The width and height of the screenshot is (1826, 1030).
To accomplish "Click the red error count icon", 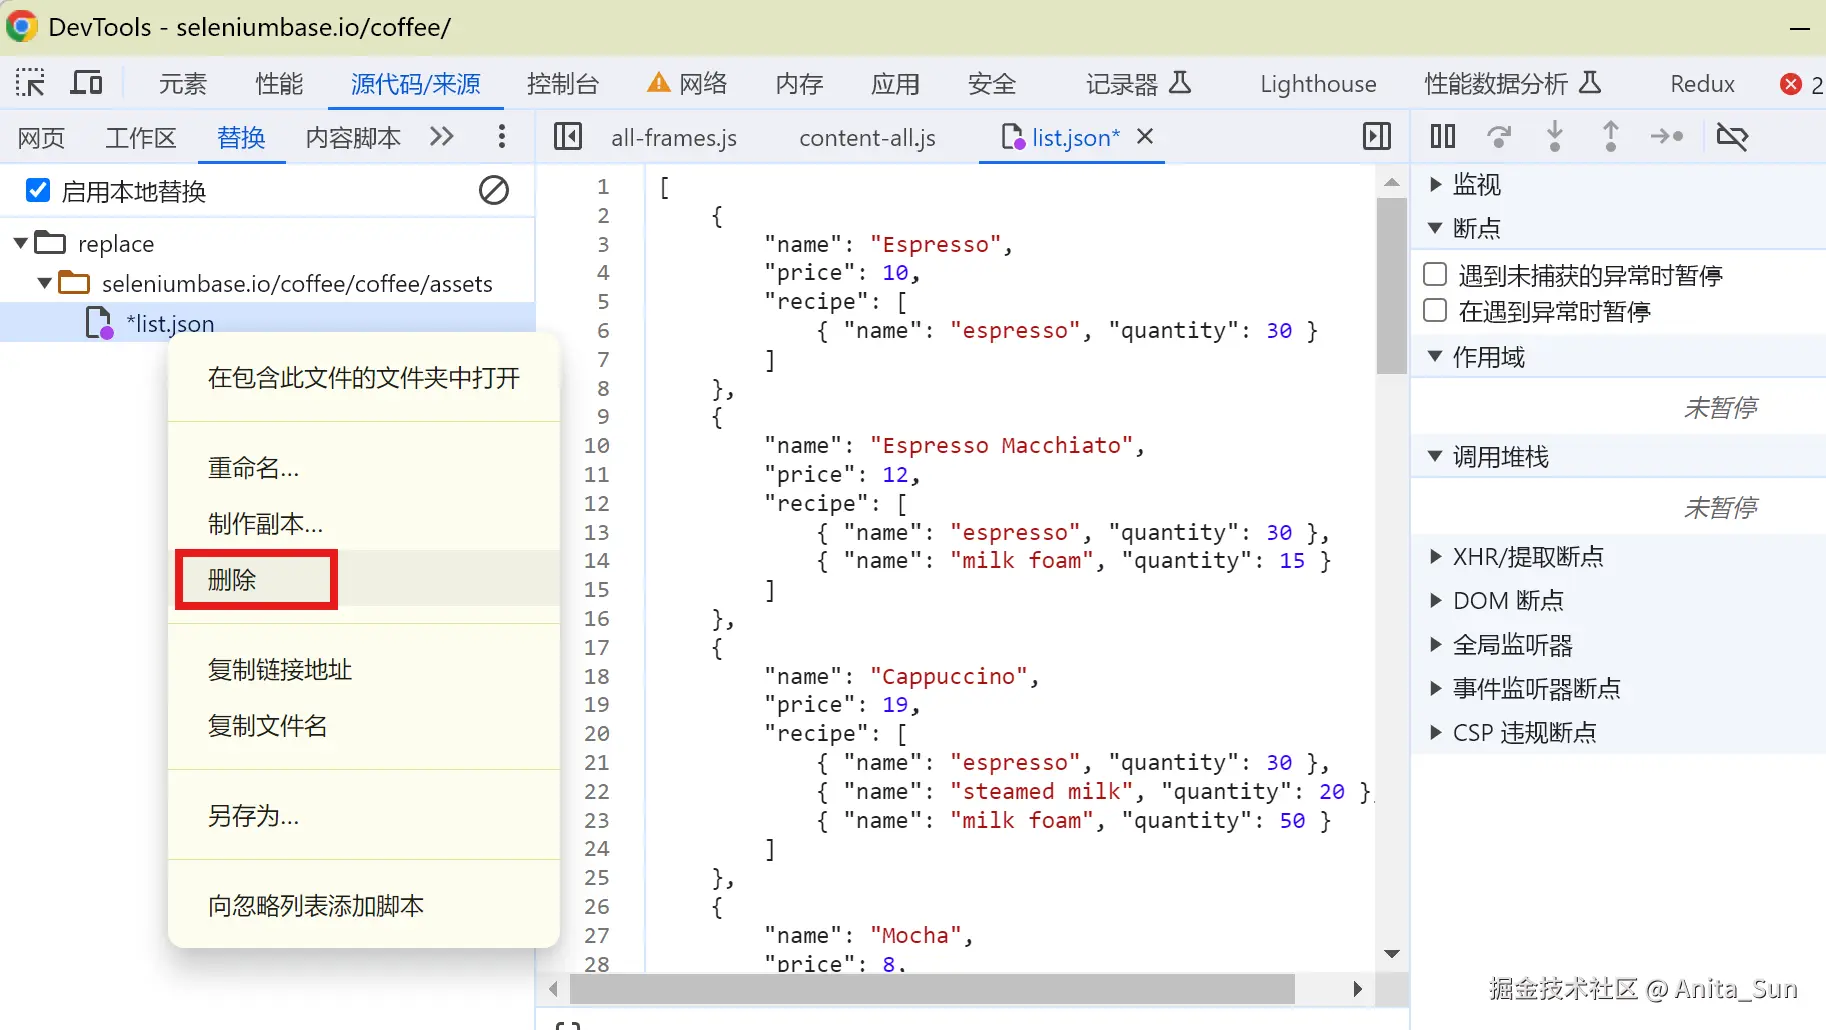I will [1791, 84].
